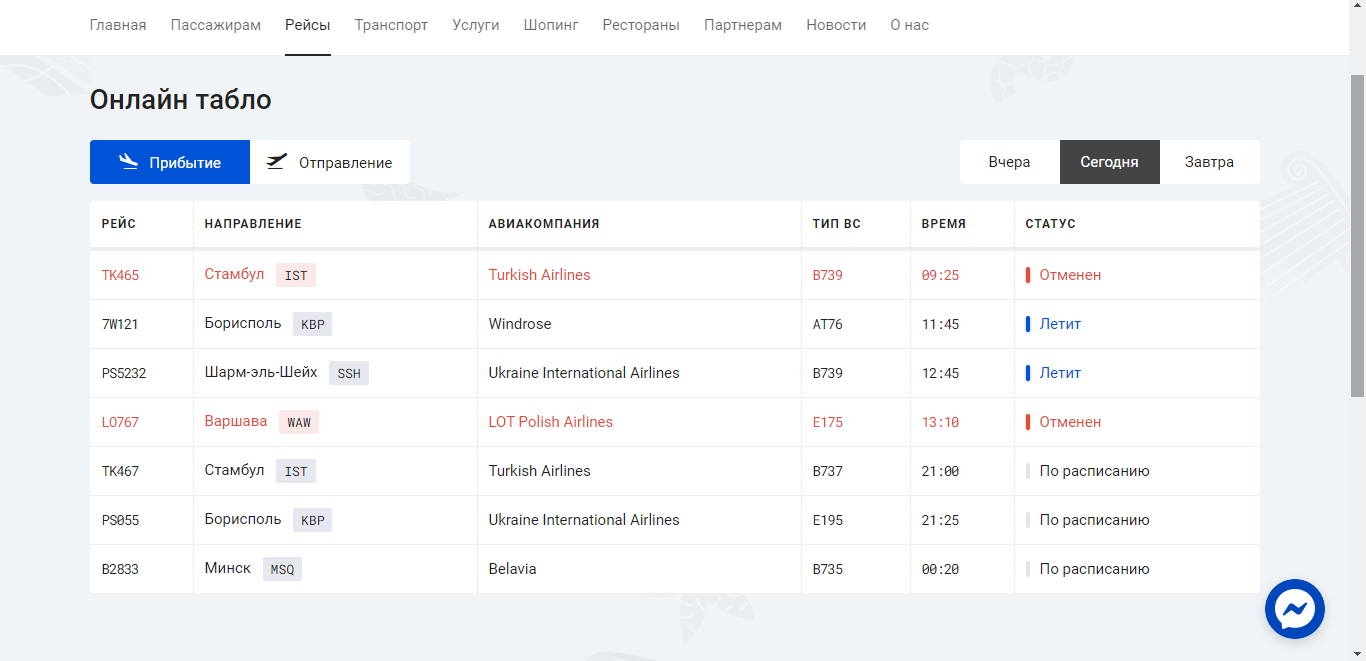Click Turkish Airlines in TK465 row
Viewport: 1366px width, 661px height.
tap(540, 275)
